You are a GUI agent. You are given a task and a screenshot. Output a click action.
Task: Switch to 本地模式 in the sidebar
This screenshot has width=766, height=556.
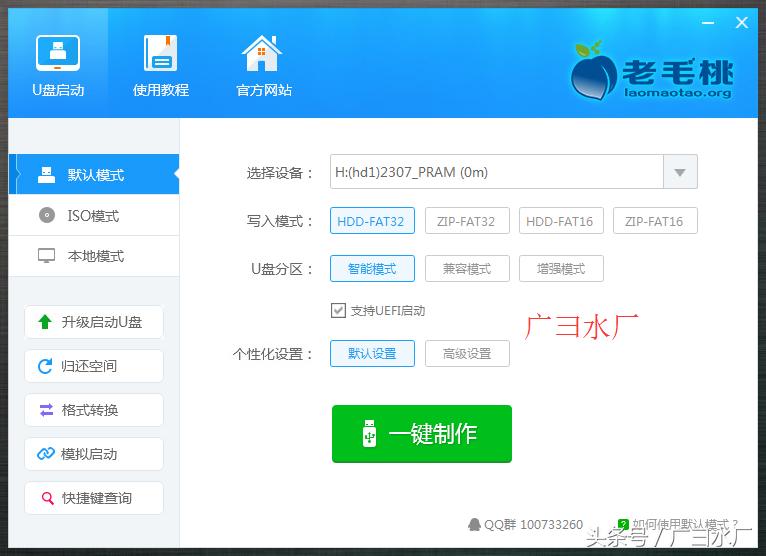point(94,256)
